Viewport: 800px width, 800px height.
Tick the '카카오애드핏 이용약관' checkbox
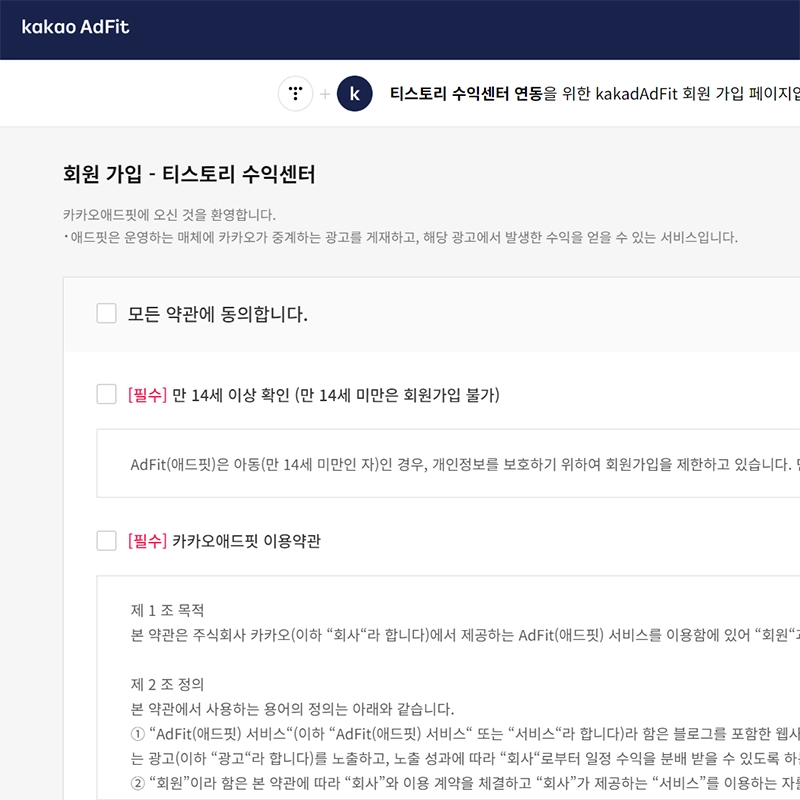click(x=107, y=540)
